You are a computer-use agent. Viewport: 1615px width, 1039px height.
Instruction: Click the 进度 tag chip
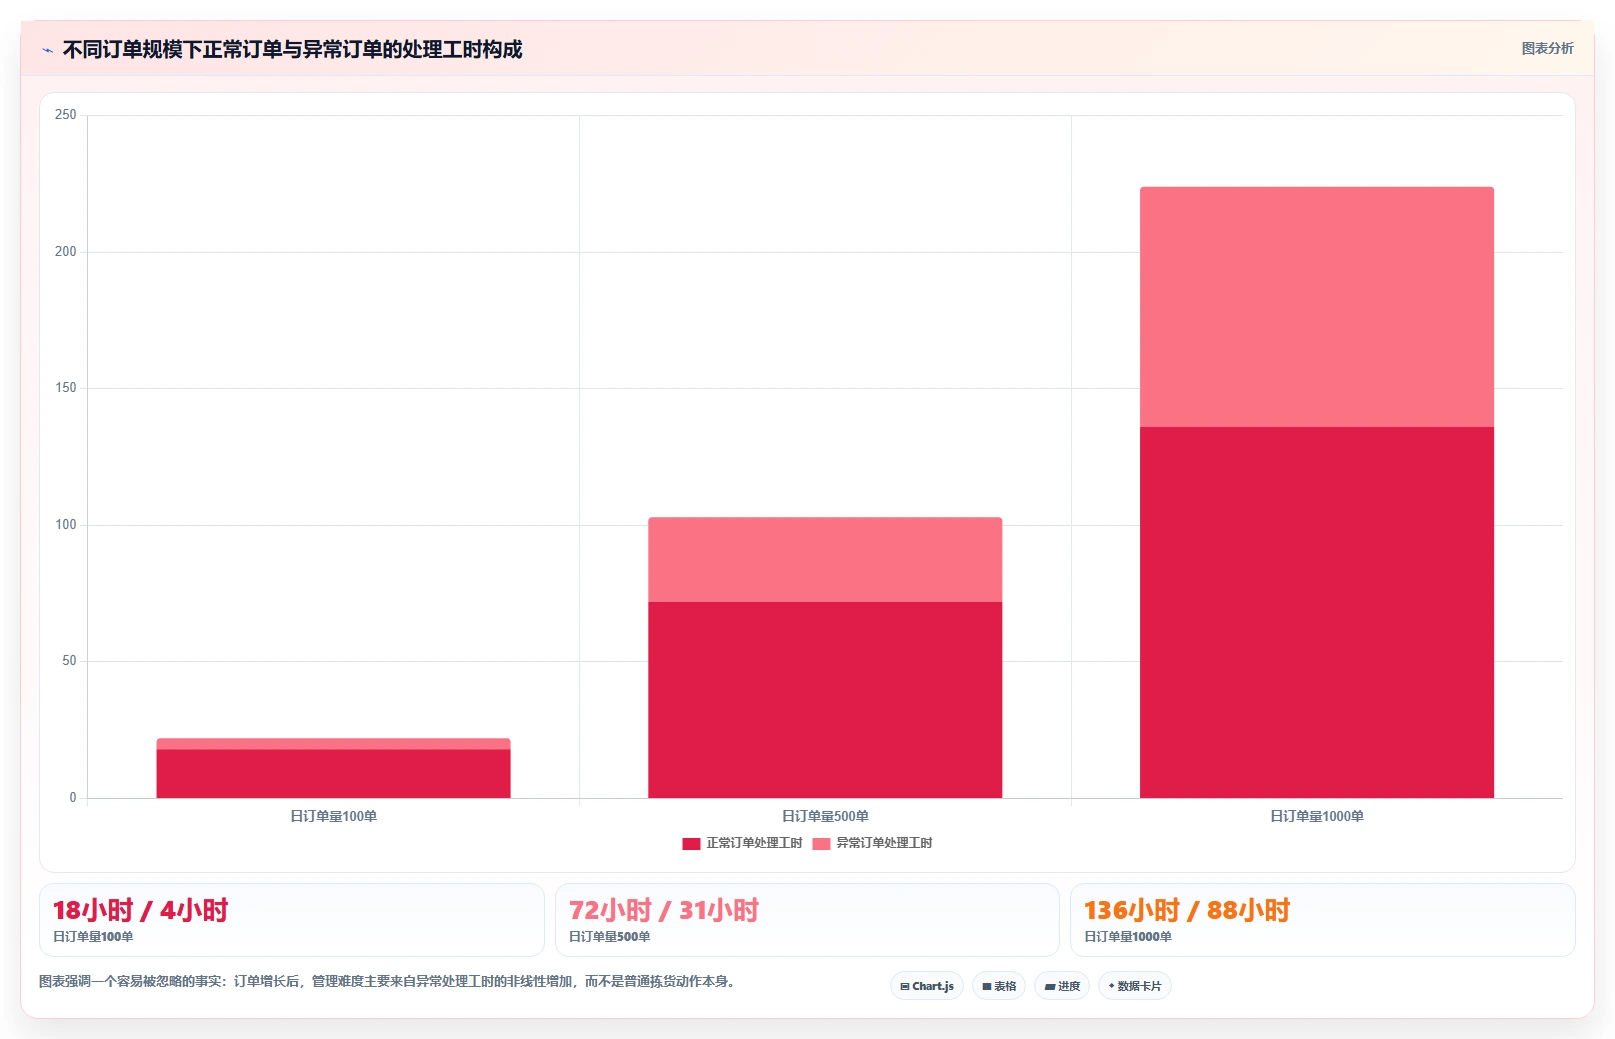1062,986
